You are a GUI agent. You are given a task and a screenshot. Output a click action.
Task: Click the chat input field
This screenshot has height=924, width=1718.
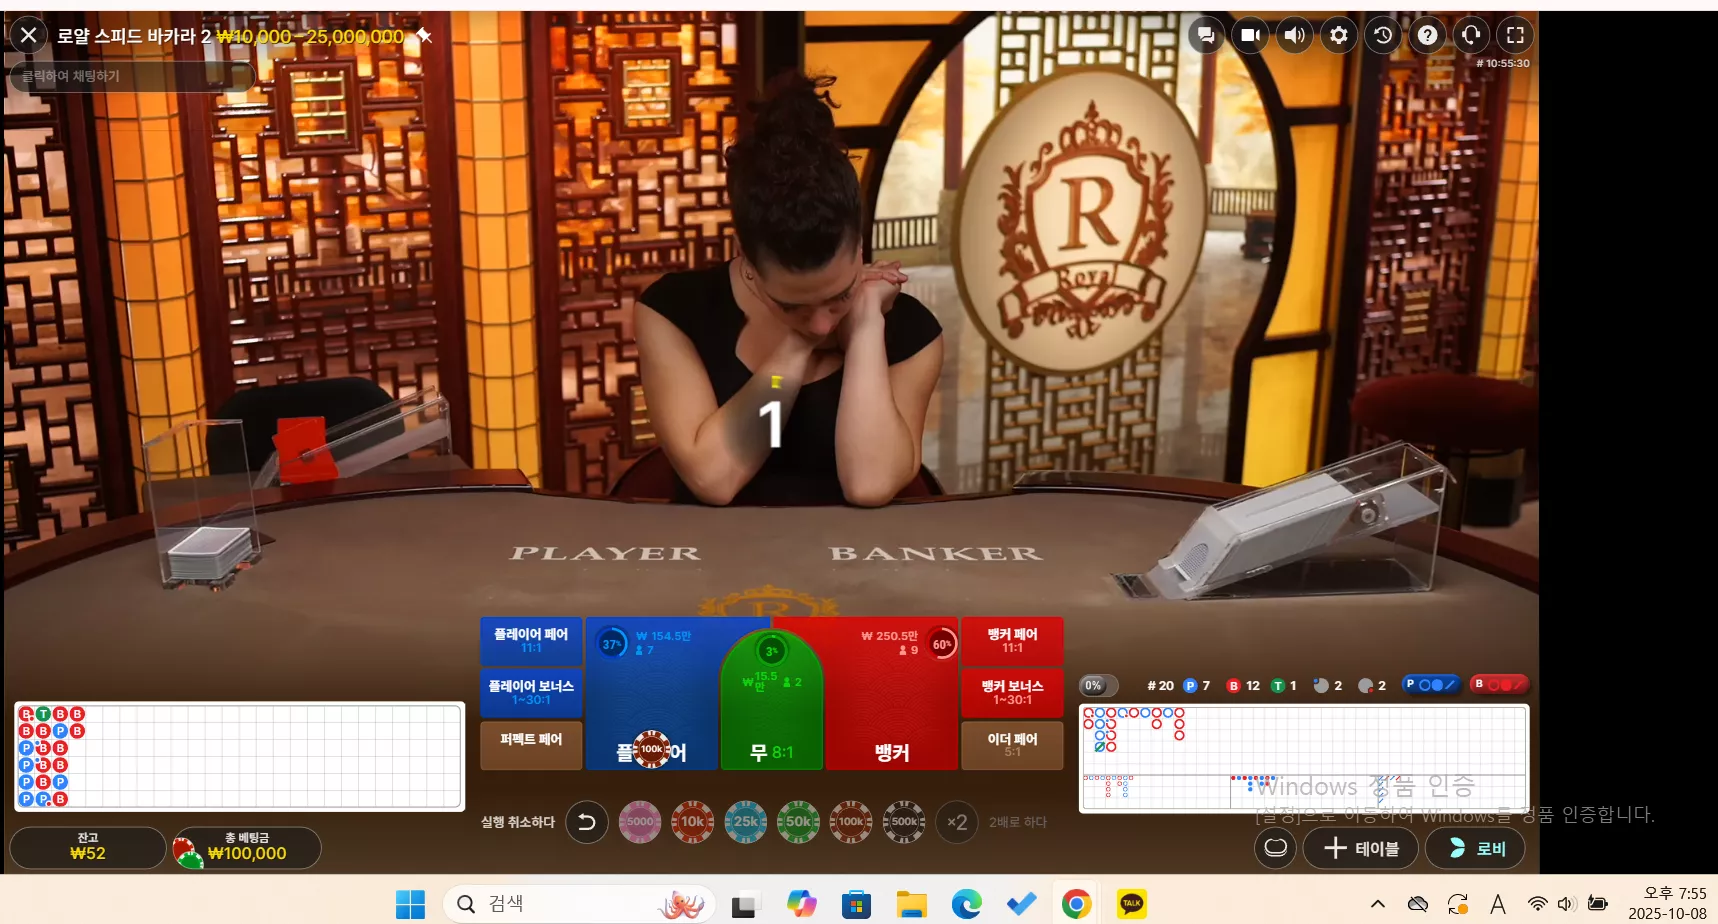tap(131, 76)
